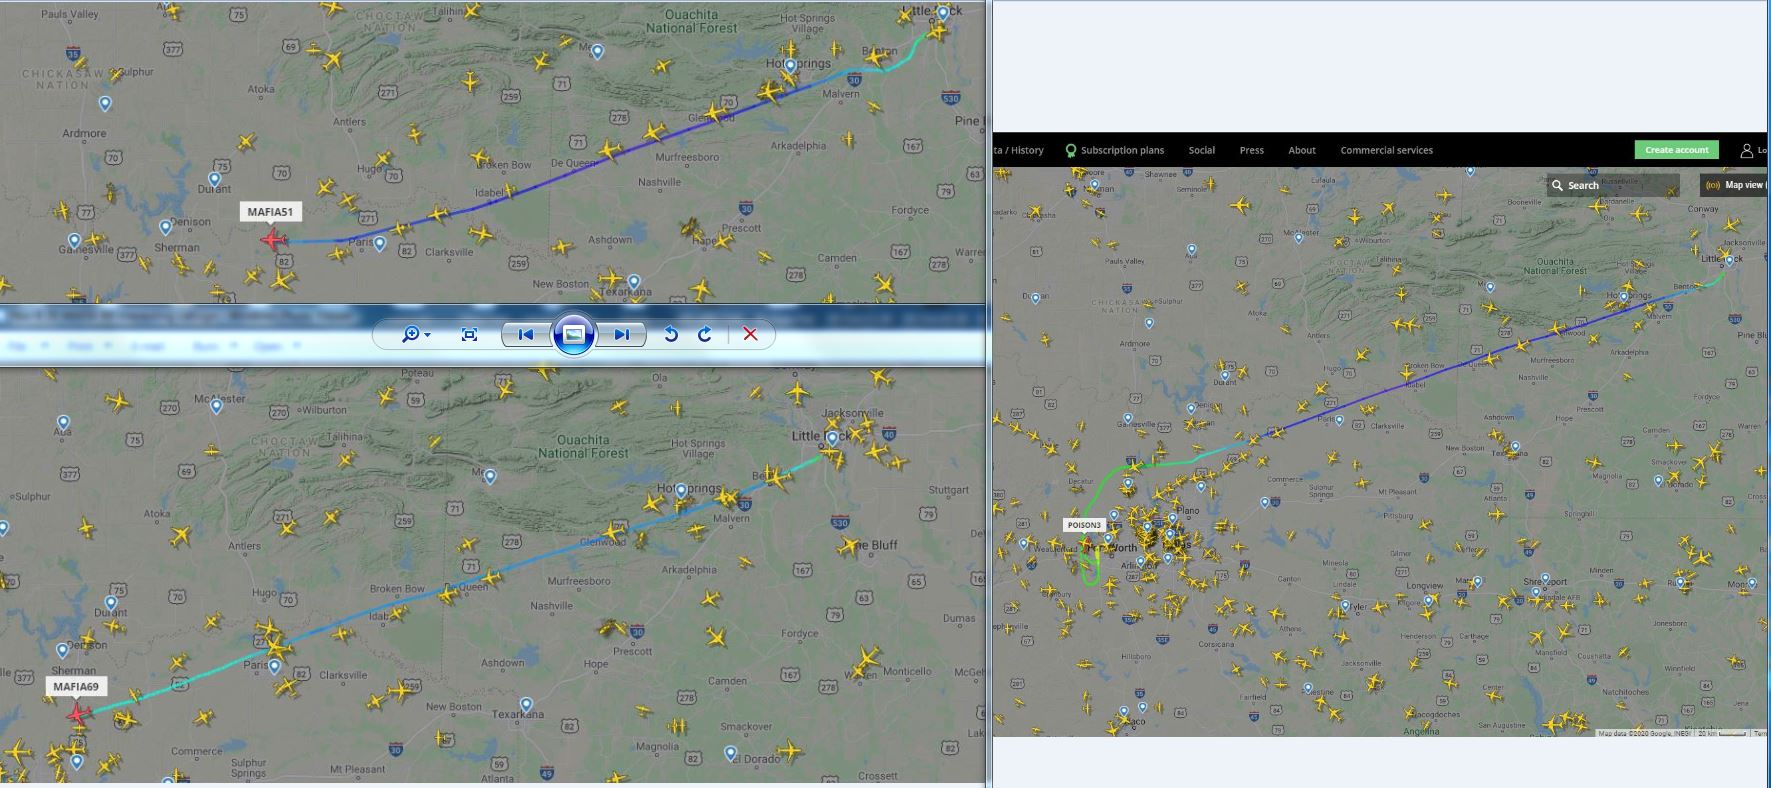This screenshot has height=788, width=1771.
Task: Open the About menu item
Action: pos(1302,150)
